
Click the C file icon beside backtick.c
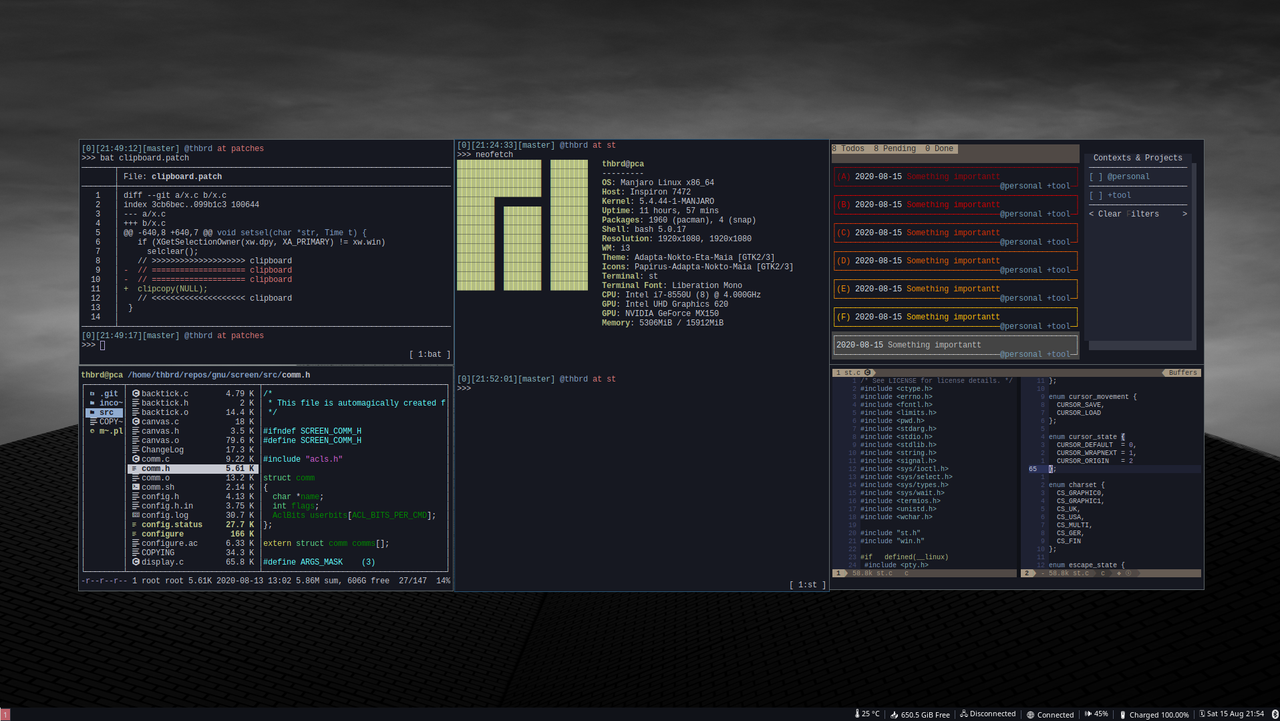click(x=135, y=394)
